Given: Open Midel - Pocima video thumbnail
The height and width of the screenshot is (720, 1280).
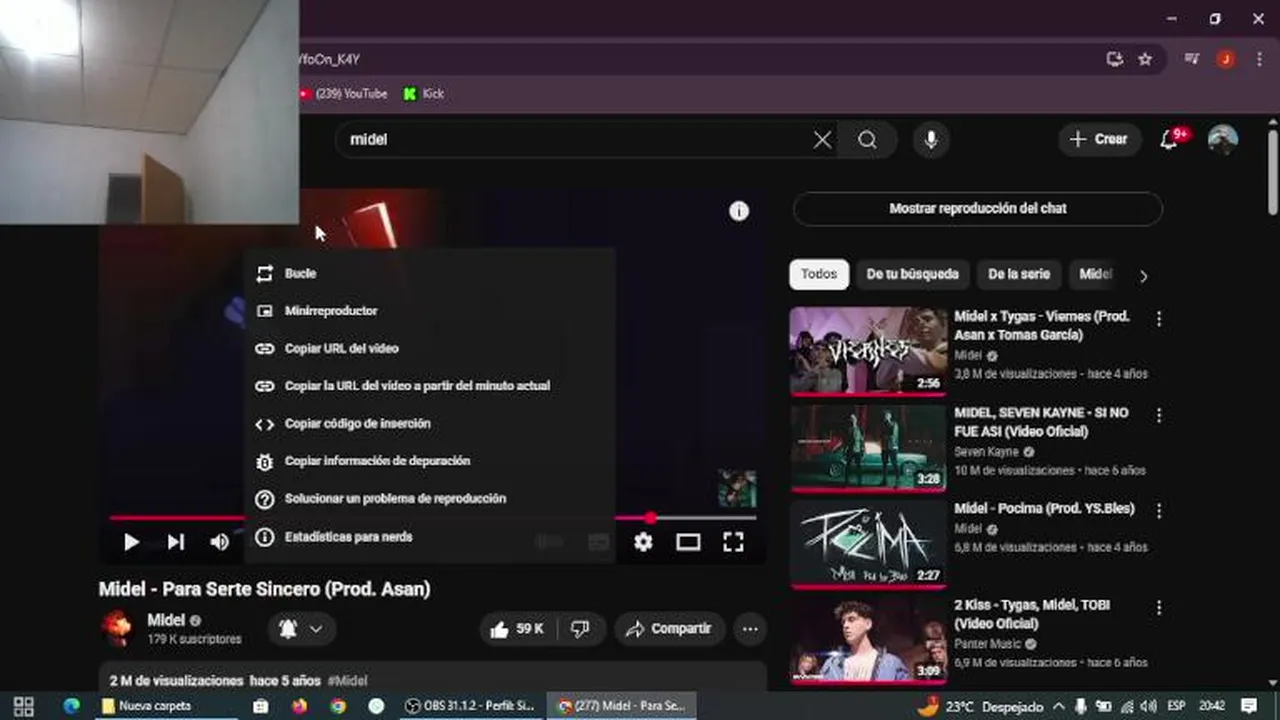Looking at the screenshot, I should (x=868, y=543).
